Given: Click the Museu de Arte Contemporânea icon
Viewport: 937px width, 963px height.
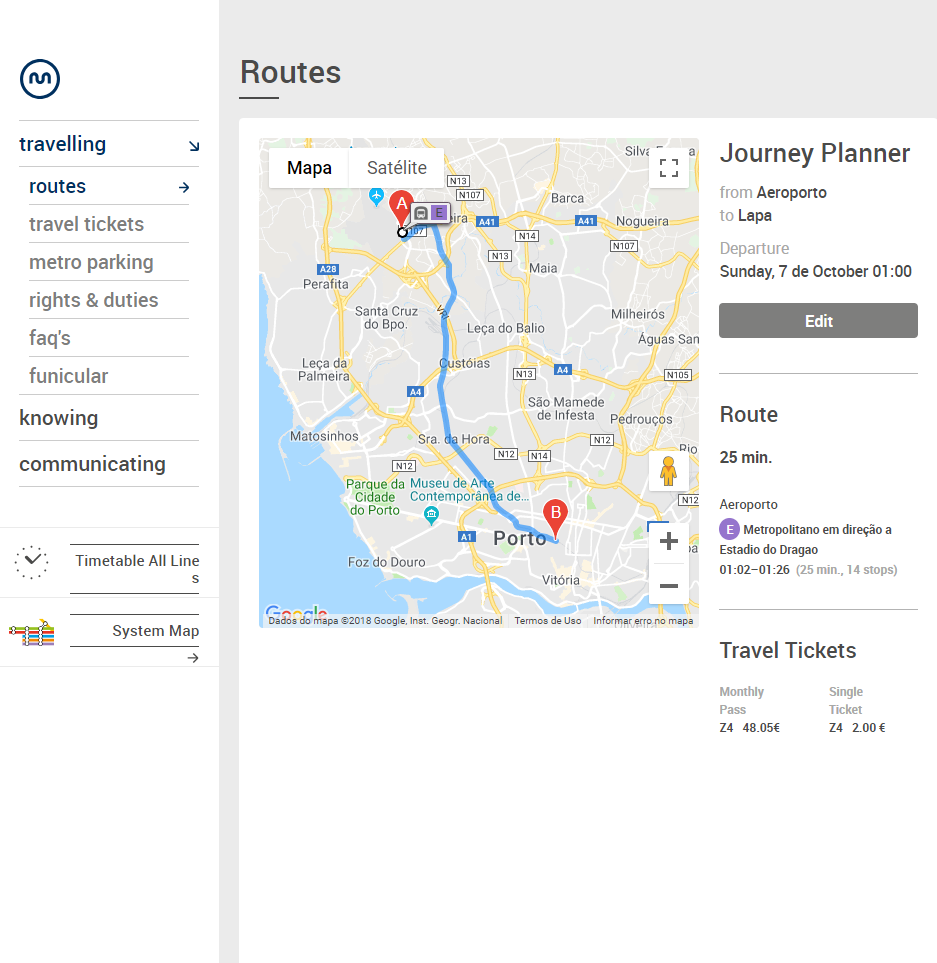Looking at the screenshot, I should tap(432, 516).
